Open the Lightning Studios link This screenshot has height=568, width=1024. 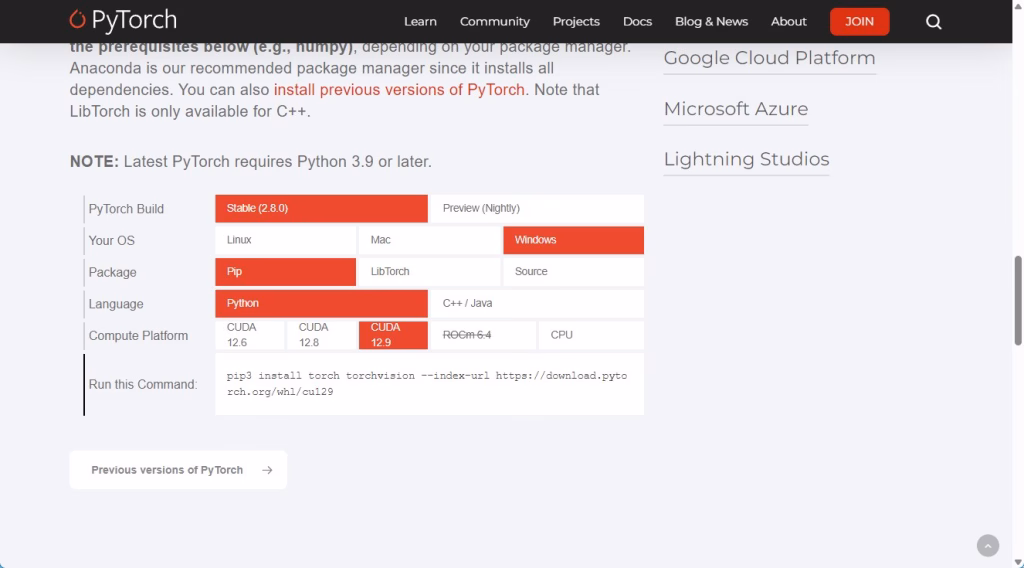point(746,159)
